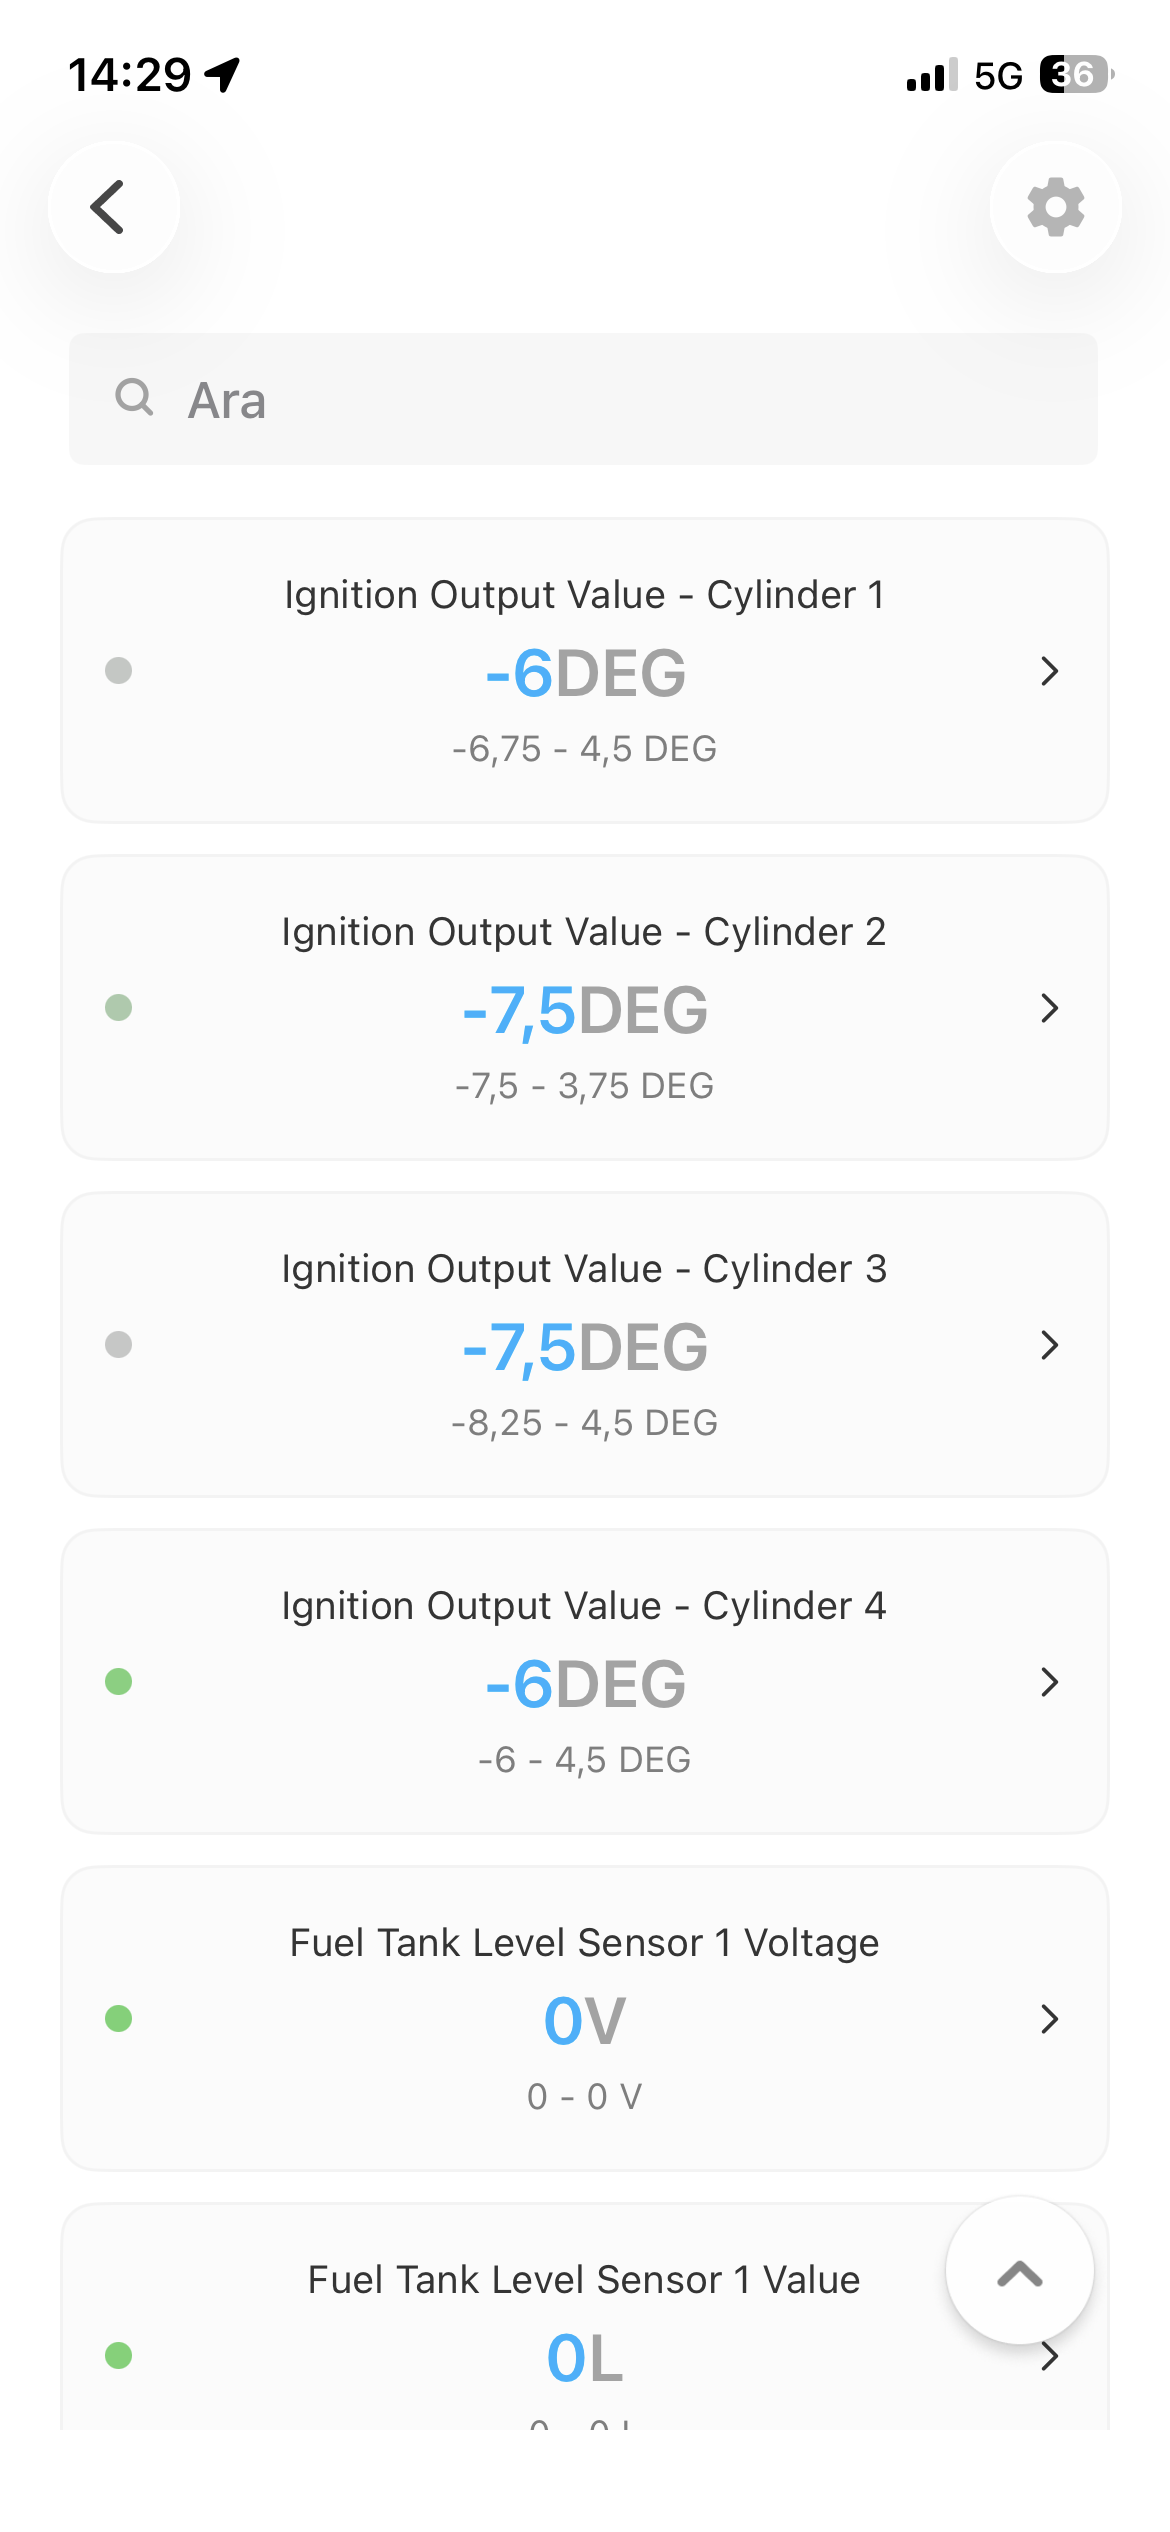
Task: Toggle the status dot for Cylinder 1
Action: 119,670
